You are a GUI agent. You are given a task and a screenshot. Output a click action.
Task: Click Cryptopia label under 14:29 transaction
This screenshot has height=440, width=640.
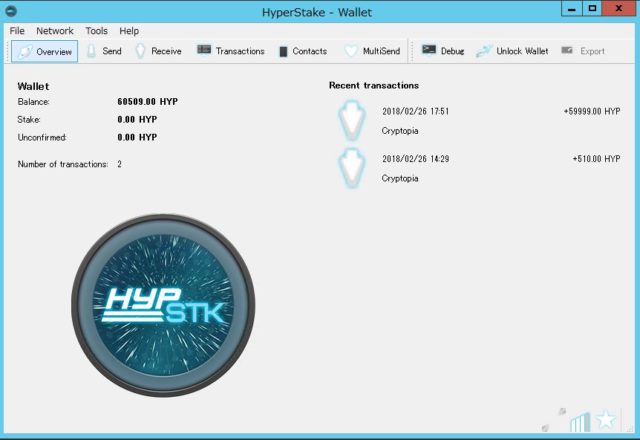[400, 178]
